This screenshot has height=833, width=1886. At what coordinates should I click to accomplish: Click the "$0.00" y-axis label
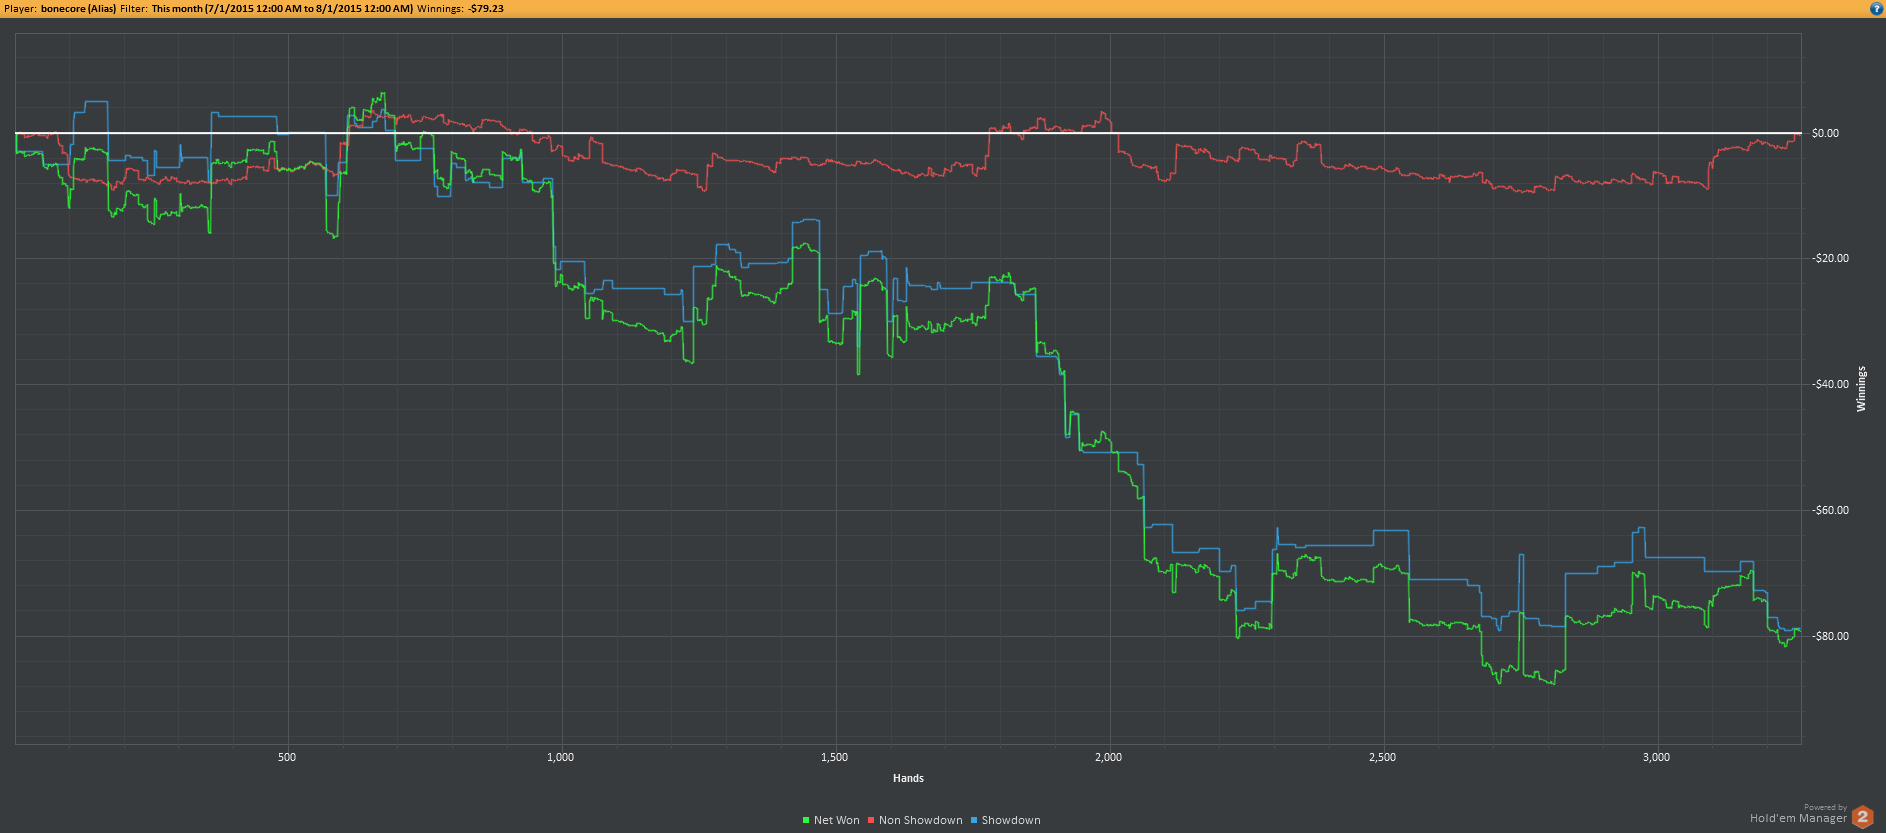(1825, 133)
